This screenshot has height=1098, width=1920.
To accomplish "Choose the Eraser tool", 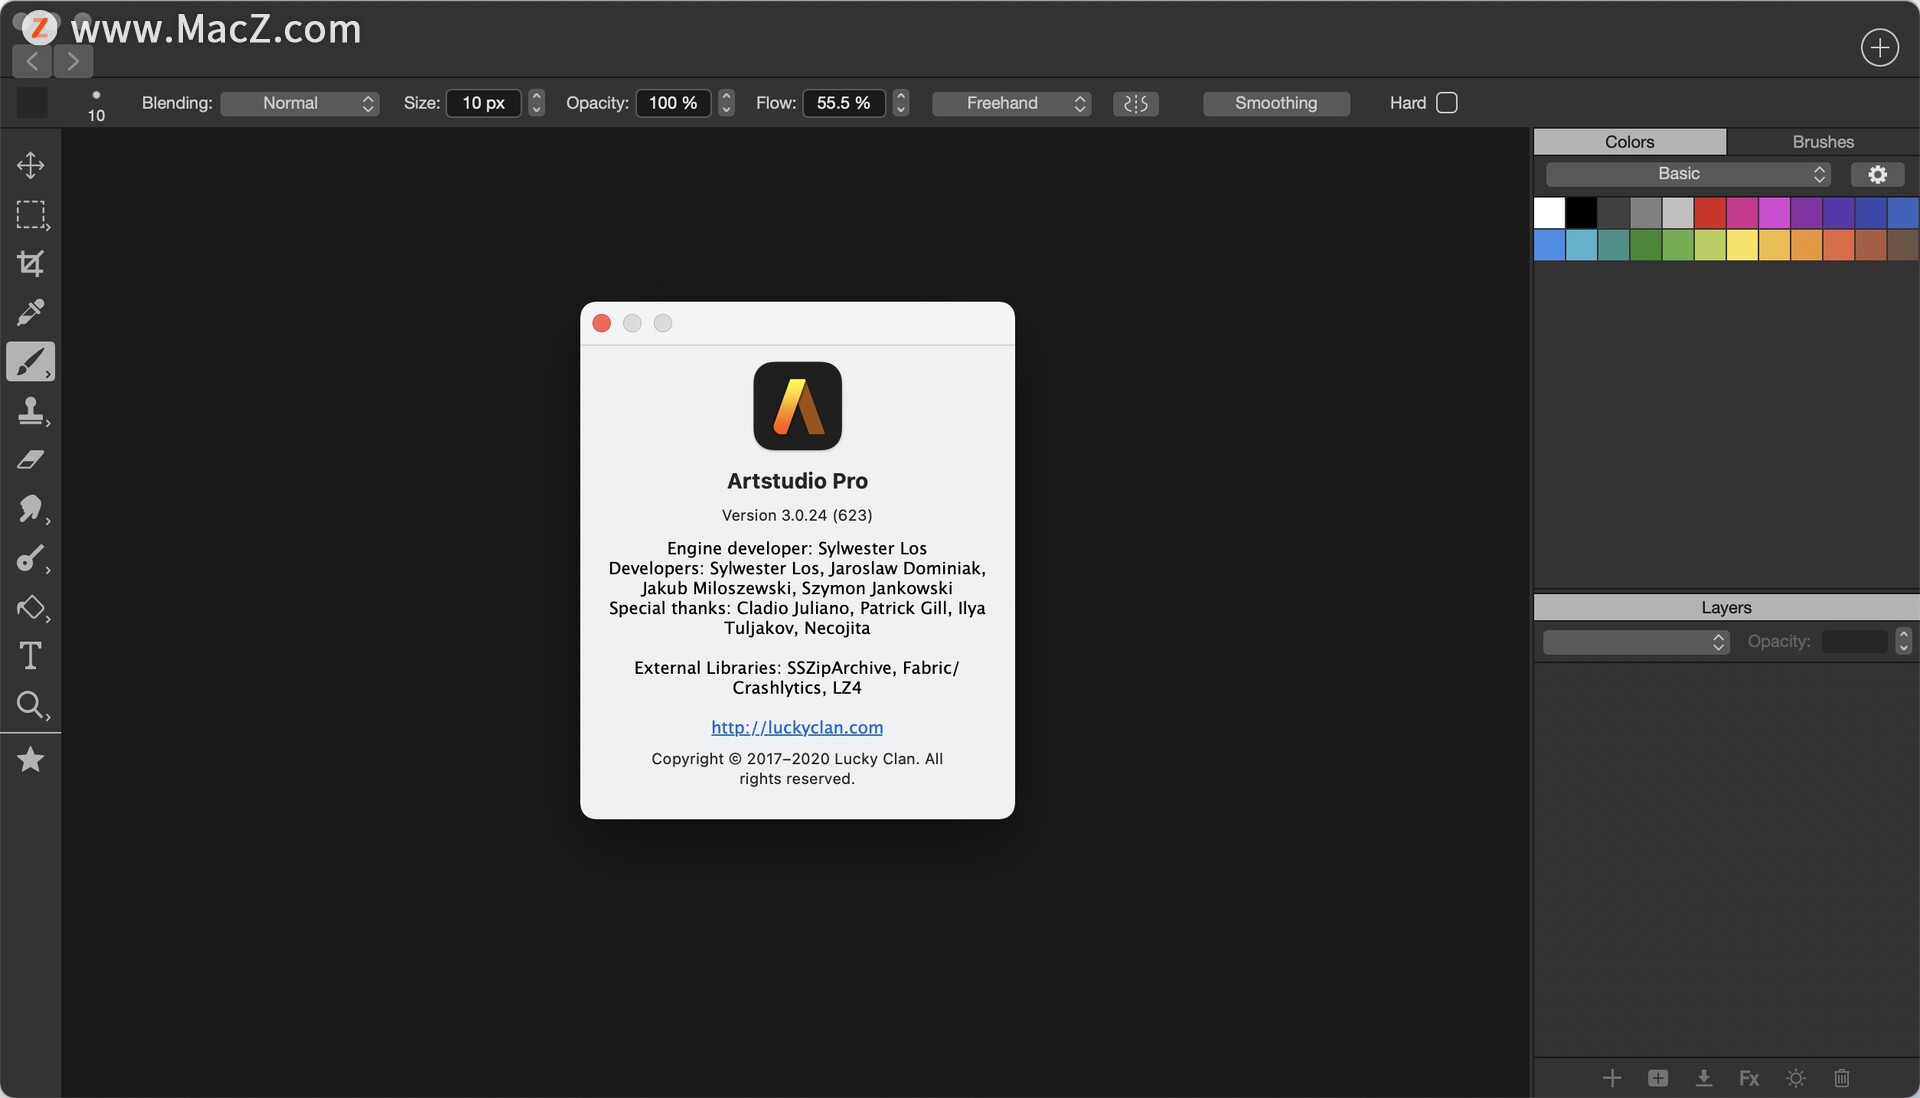I will click(31, 460).
